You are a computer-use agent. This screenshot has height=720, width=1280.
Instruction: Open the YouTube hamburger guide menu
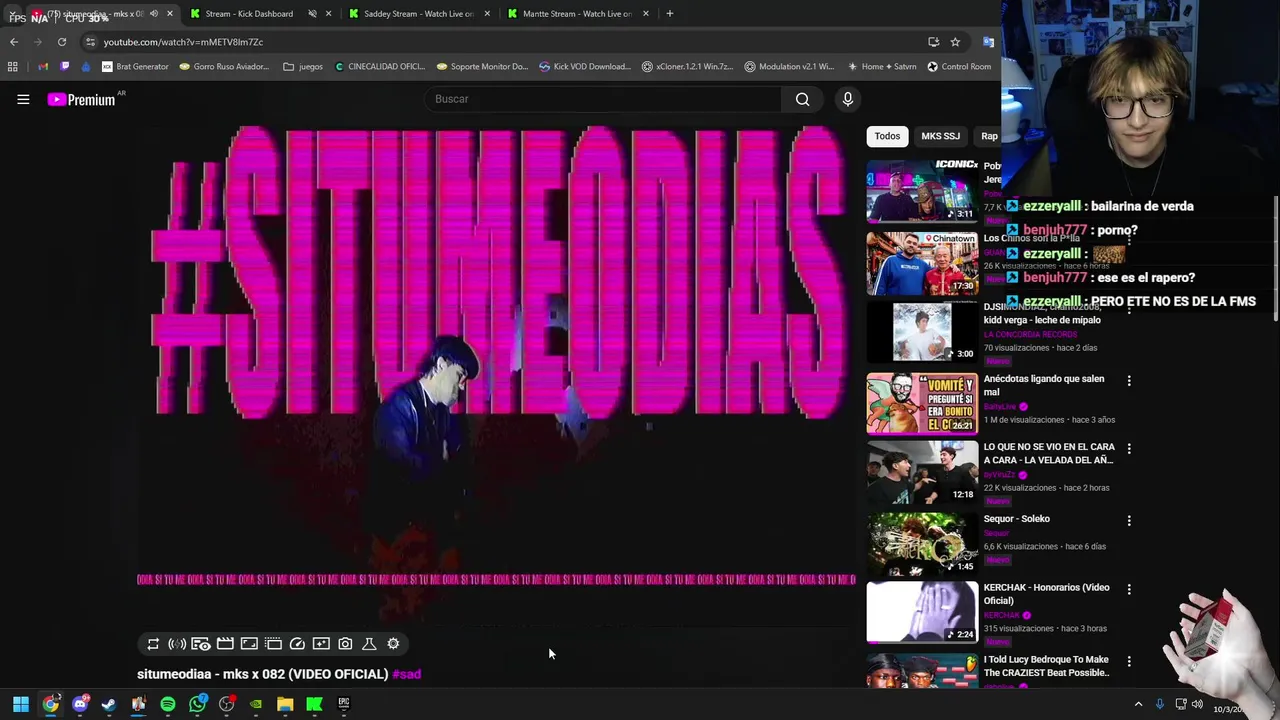point(23,99)
